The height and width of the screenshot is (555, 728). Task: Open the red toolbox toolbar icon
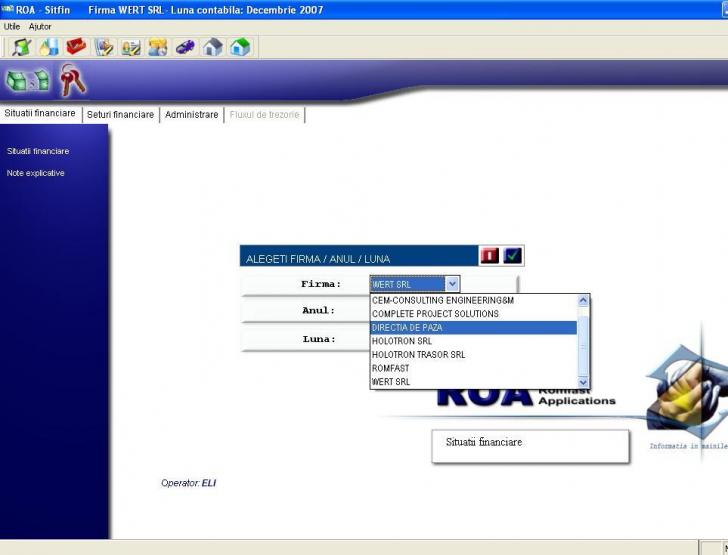click(77, 47)
